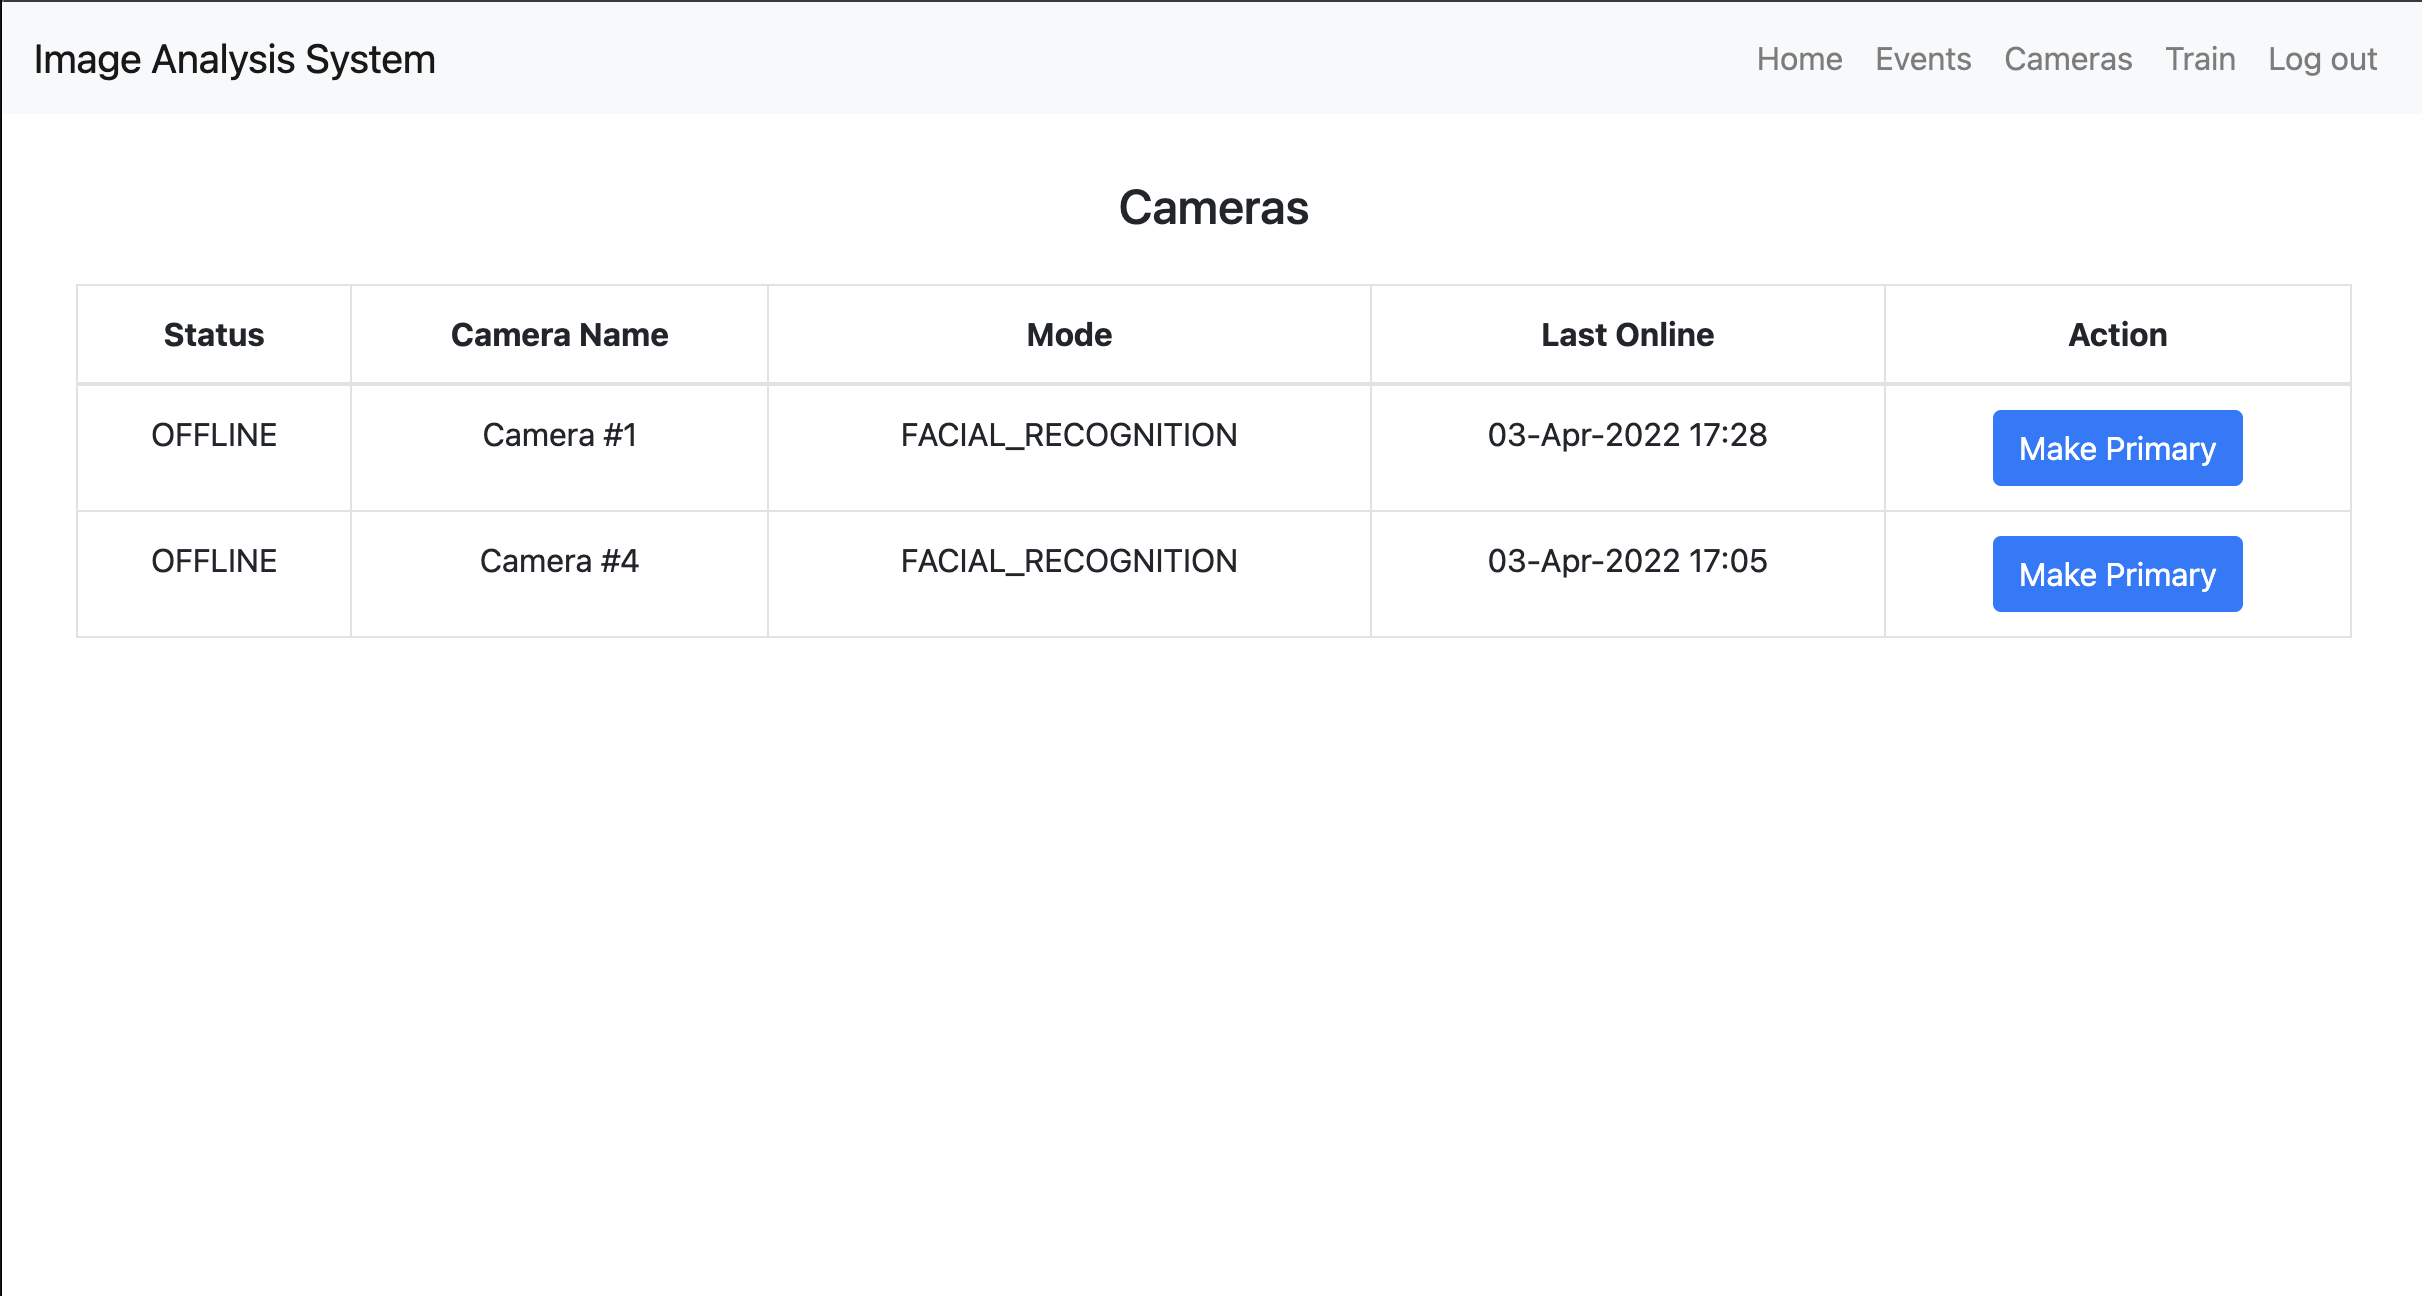Click OFFLINE status of Camera #1
This screenshot has height=1296, width=2422.
coord(214,435)
